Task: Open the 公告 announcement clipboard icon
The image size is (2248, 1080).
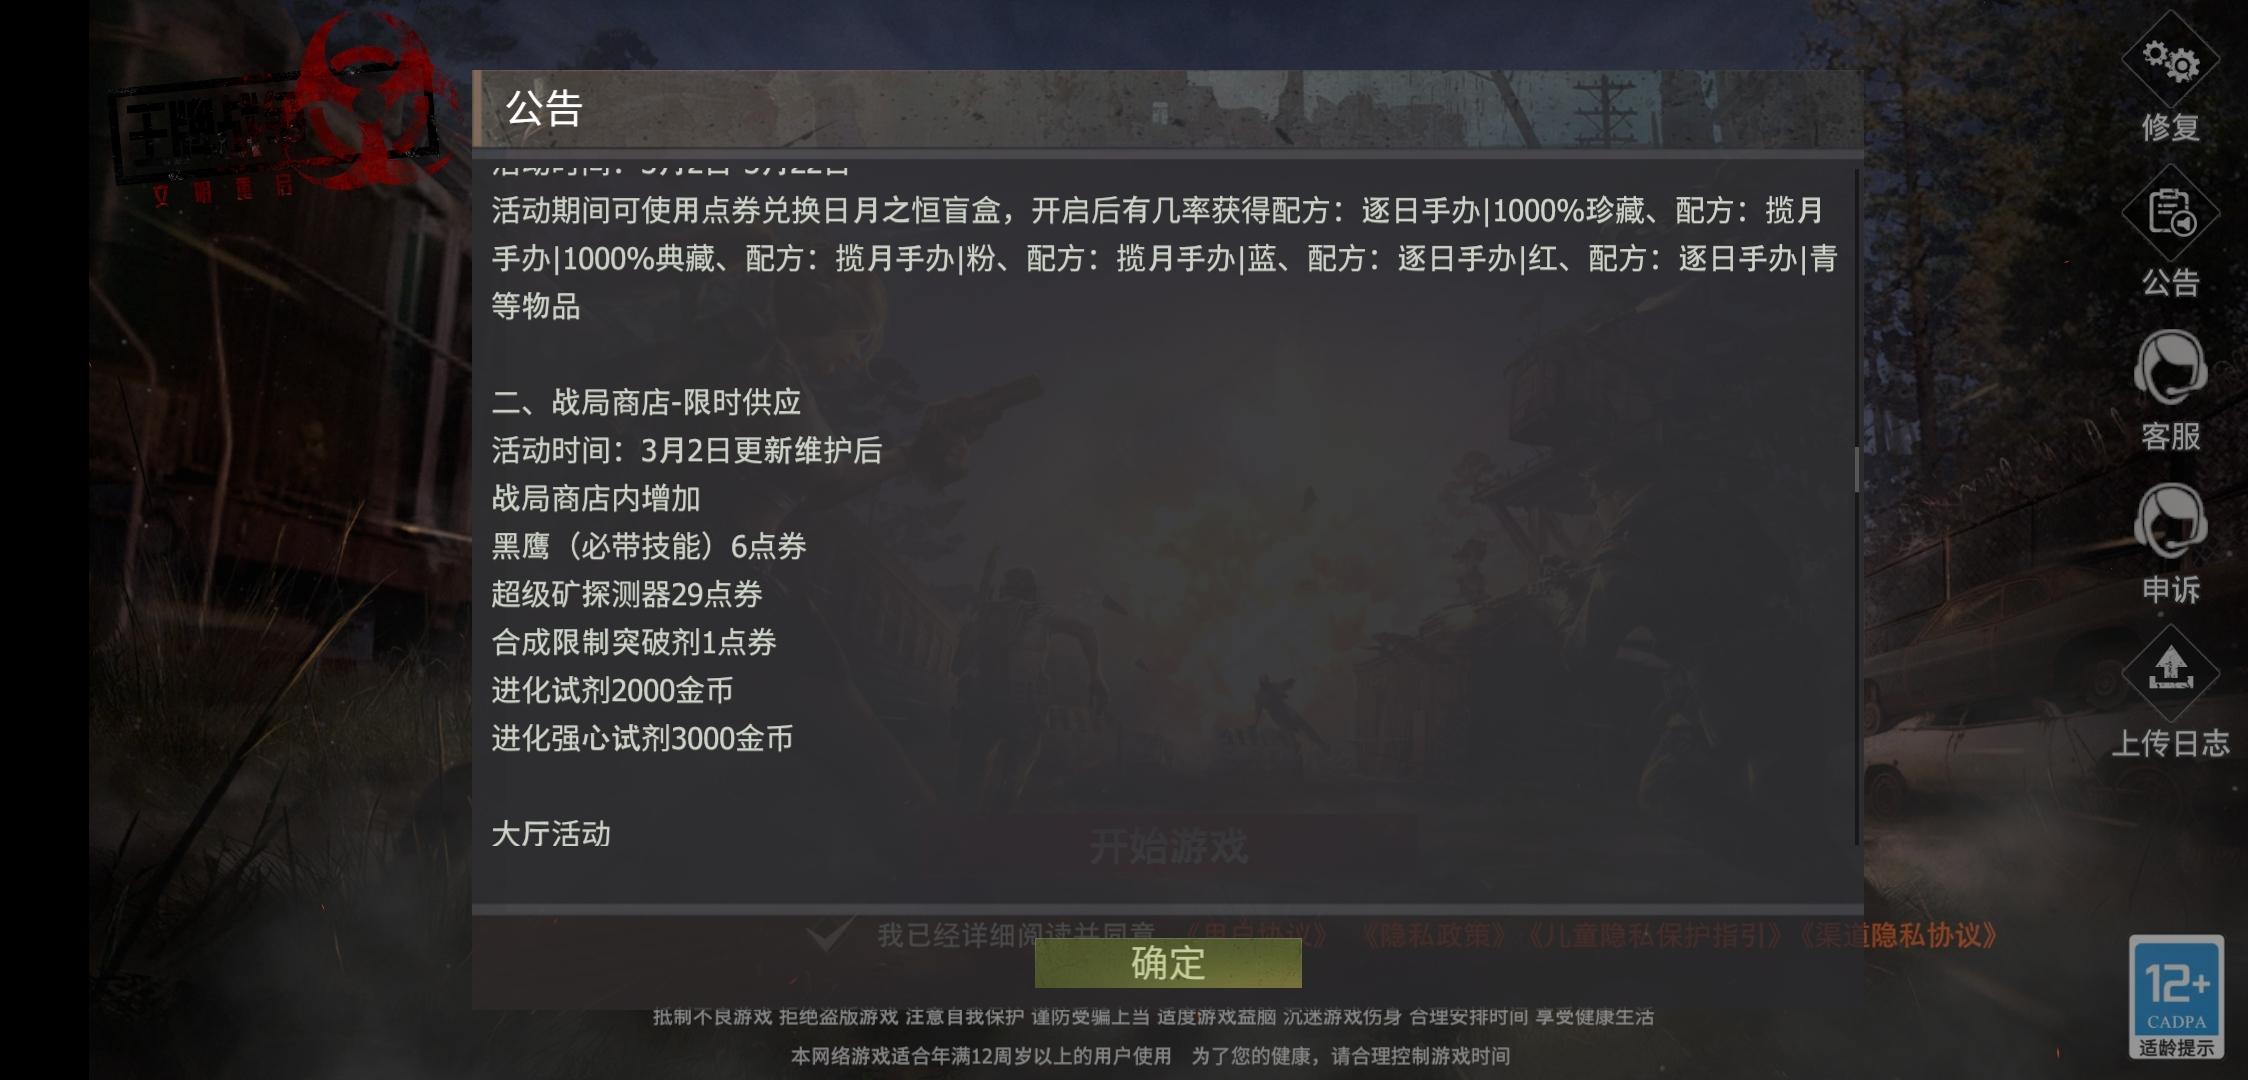Action: pos(2170,213)
